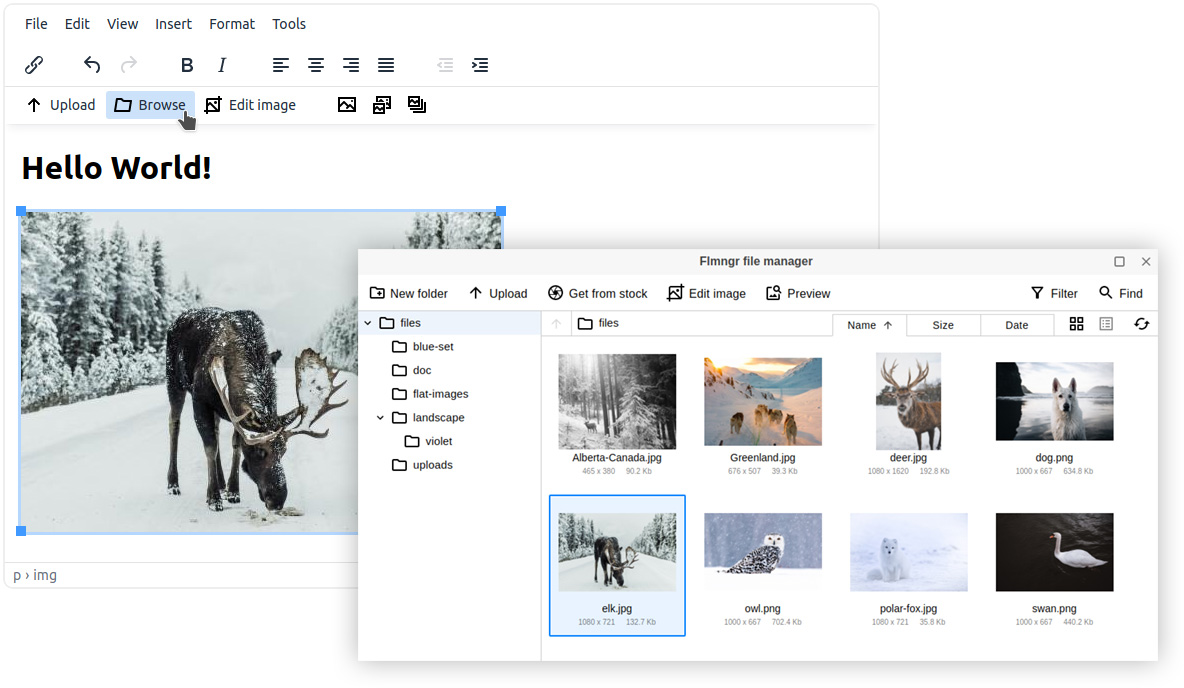
Task: Open the Insert menu
Action: point(174,24)
